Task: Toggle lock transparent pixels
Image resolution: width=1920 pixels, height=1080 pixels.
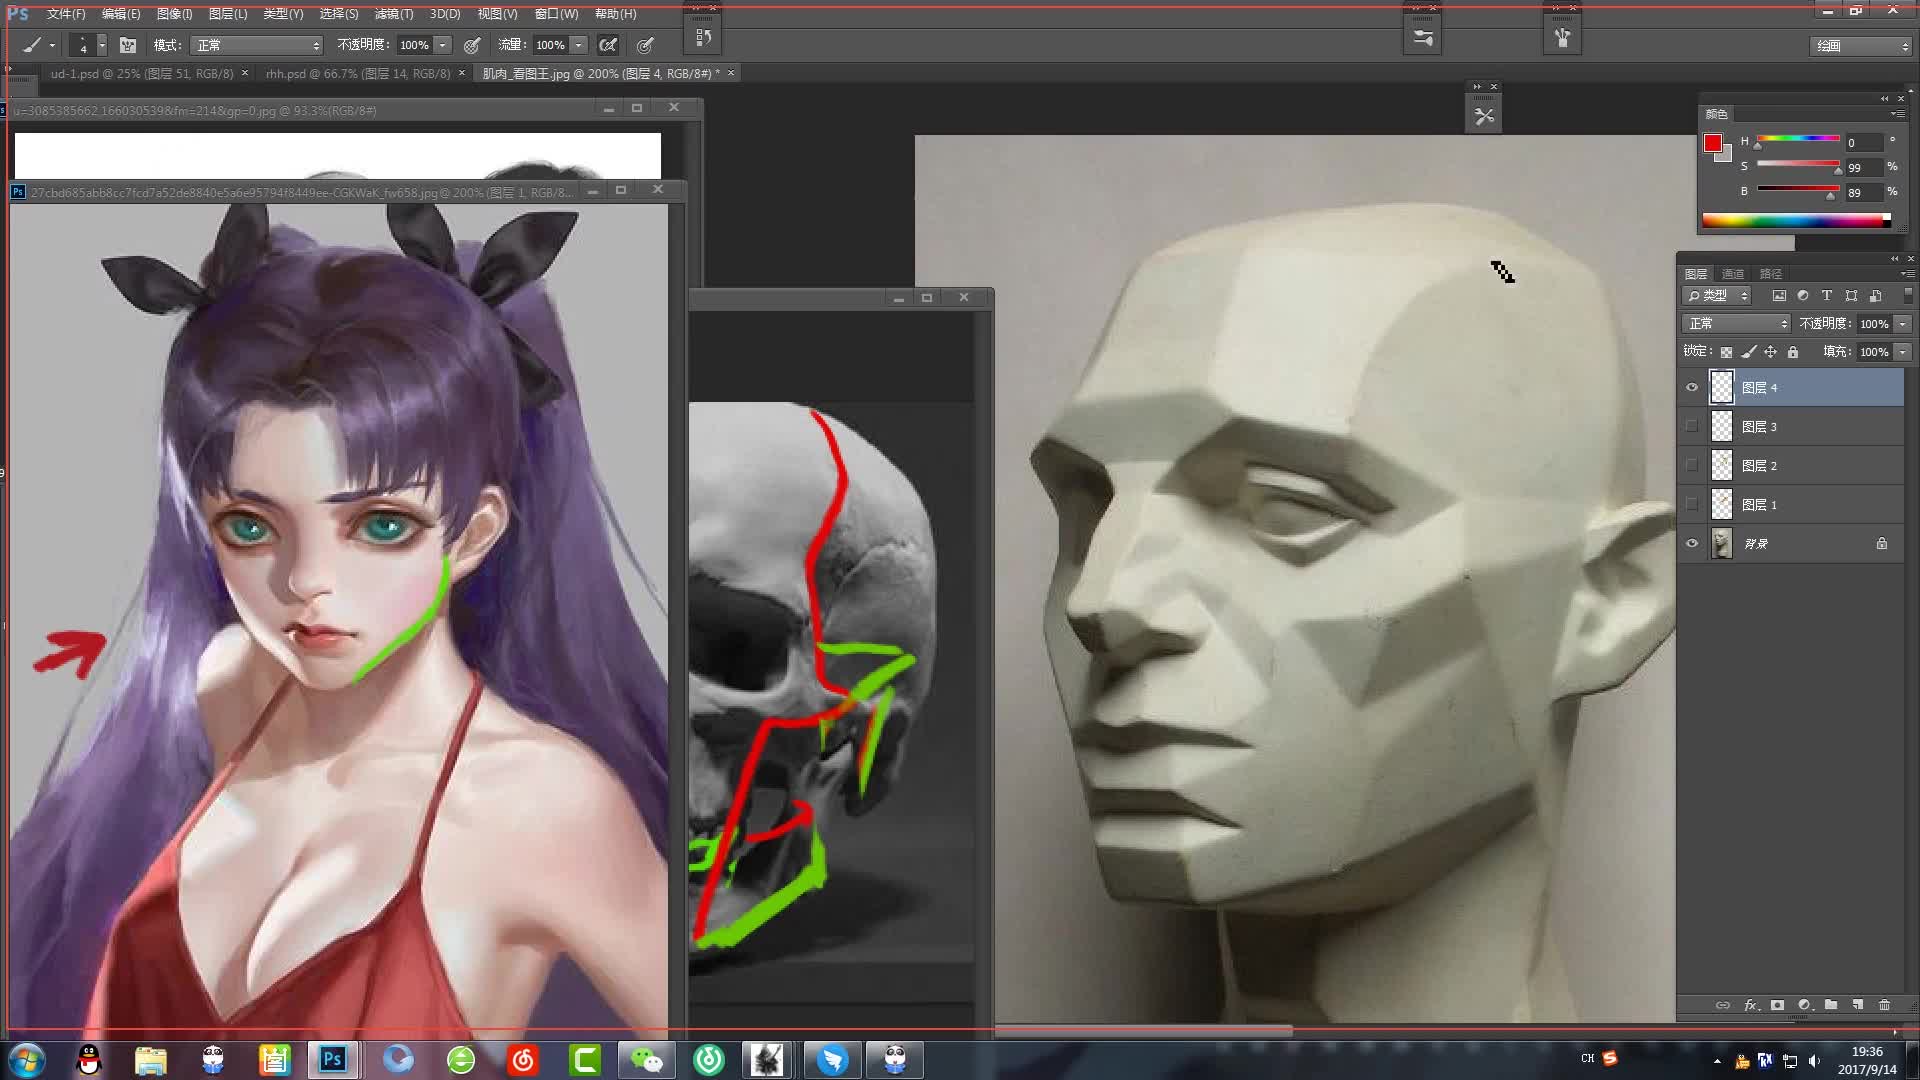Action: [x=1726, y=352]
